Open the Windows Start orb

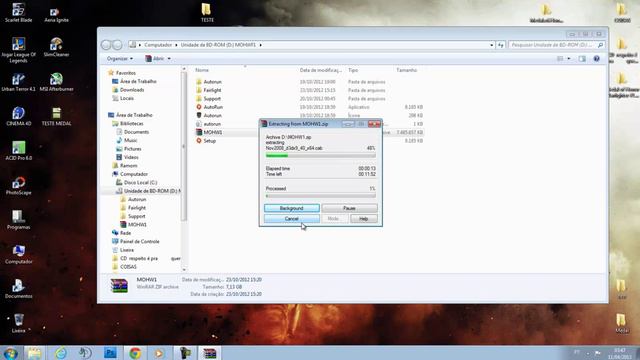click(10, 353)
